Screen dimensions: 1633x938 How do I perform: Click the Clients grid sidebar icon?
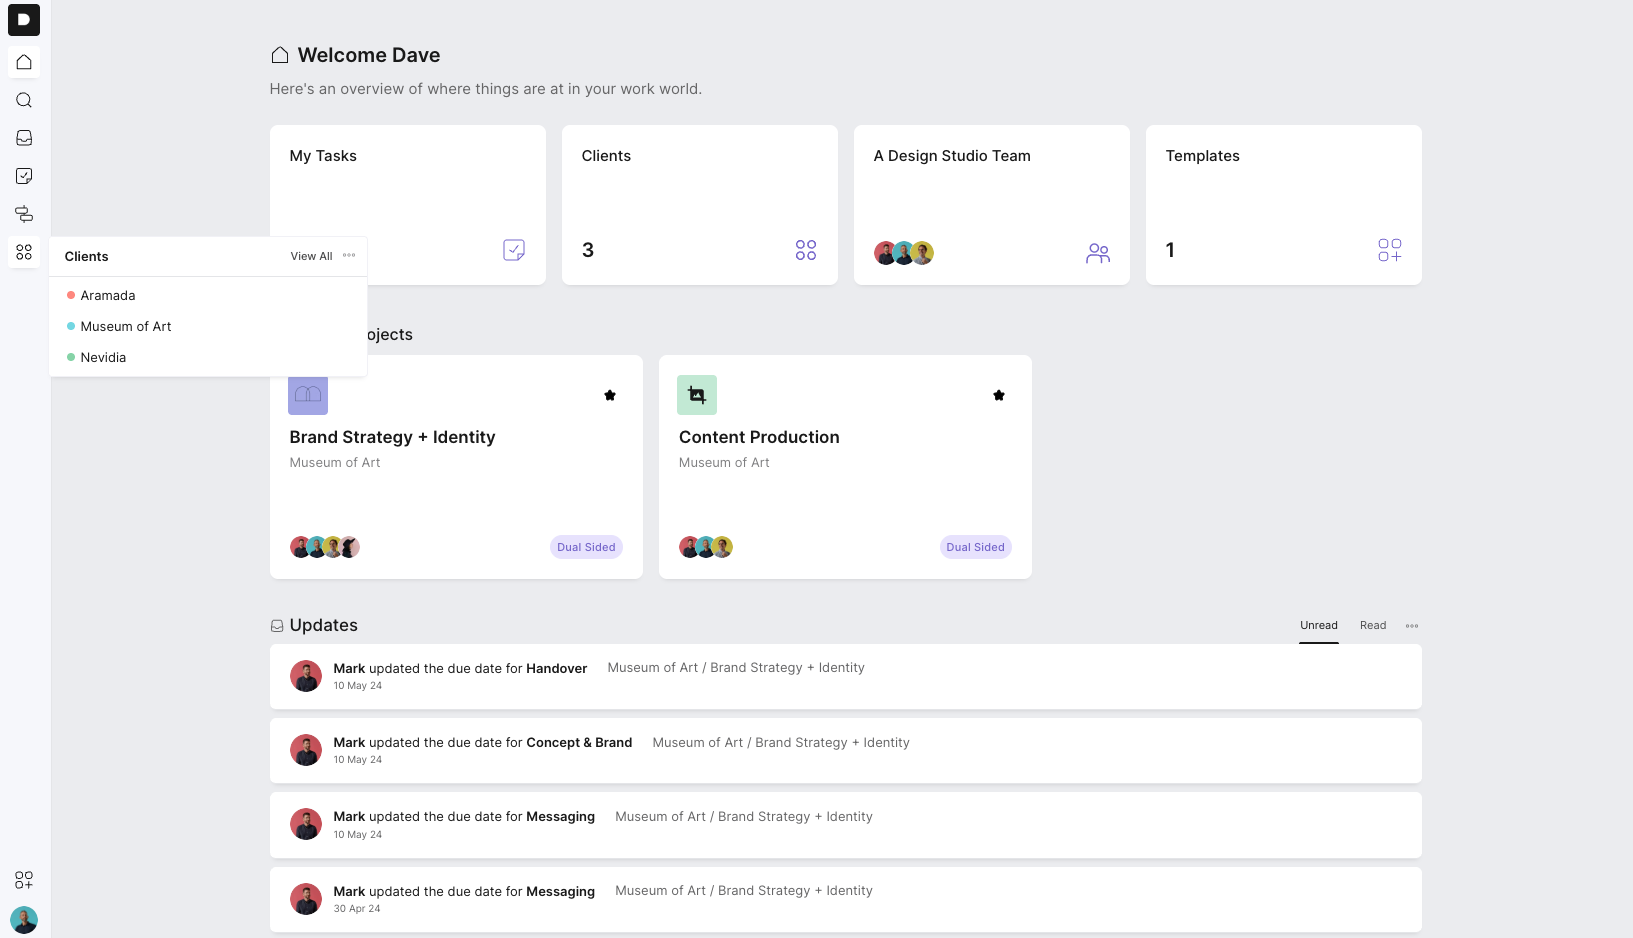[x=24, y=252]
